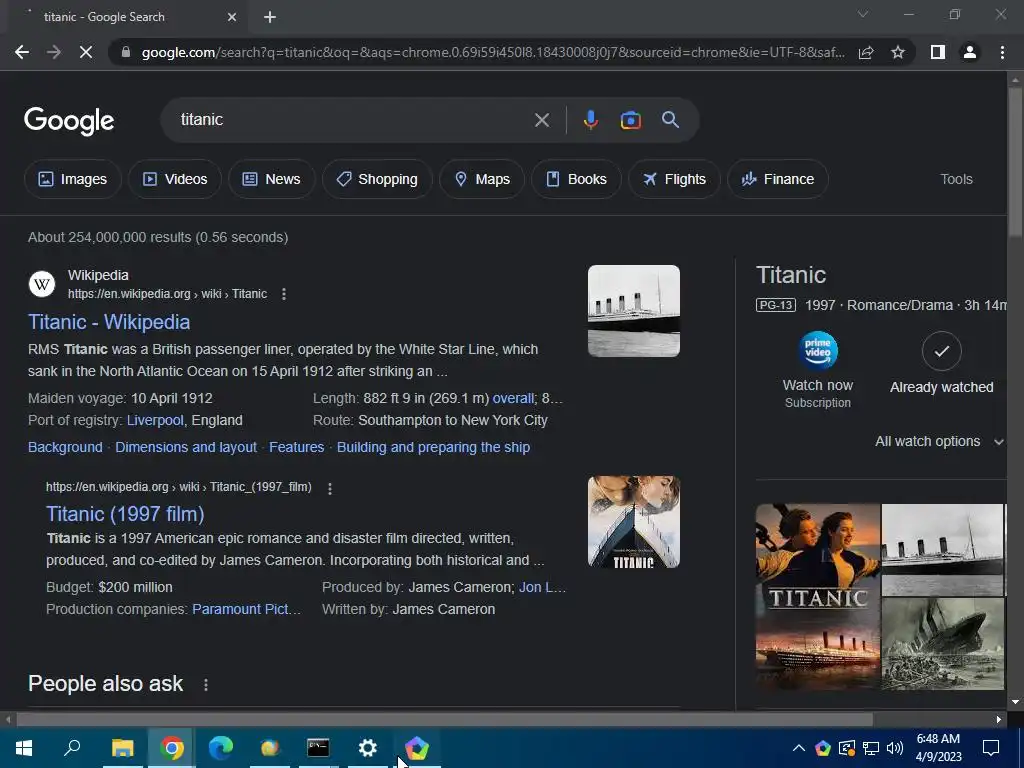The width and height of the screenshot is (1024, 768).
Task: Click the Google logo
Action: [x=69, y=121]
